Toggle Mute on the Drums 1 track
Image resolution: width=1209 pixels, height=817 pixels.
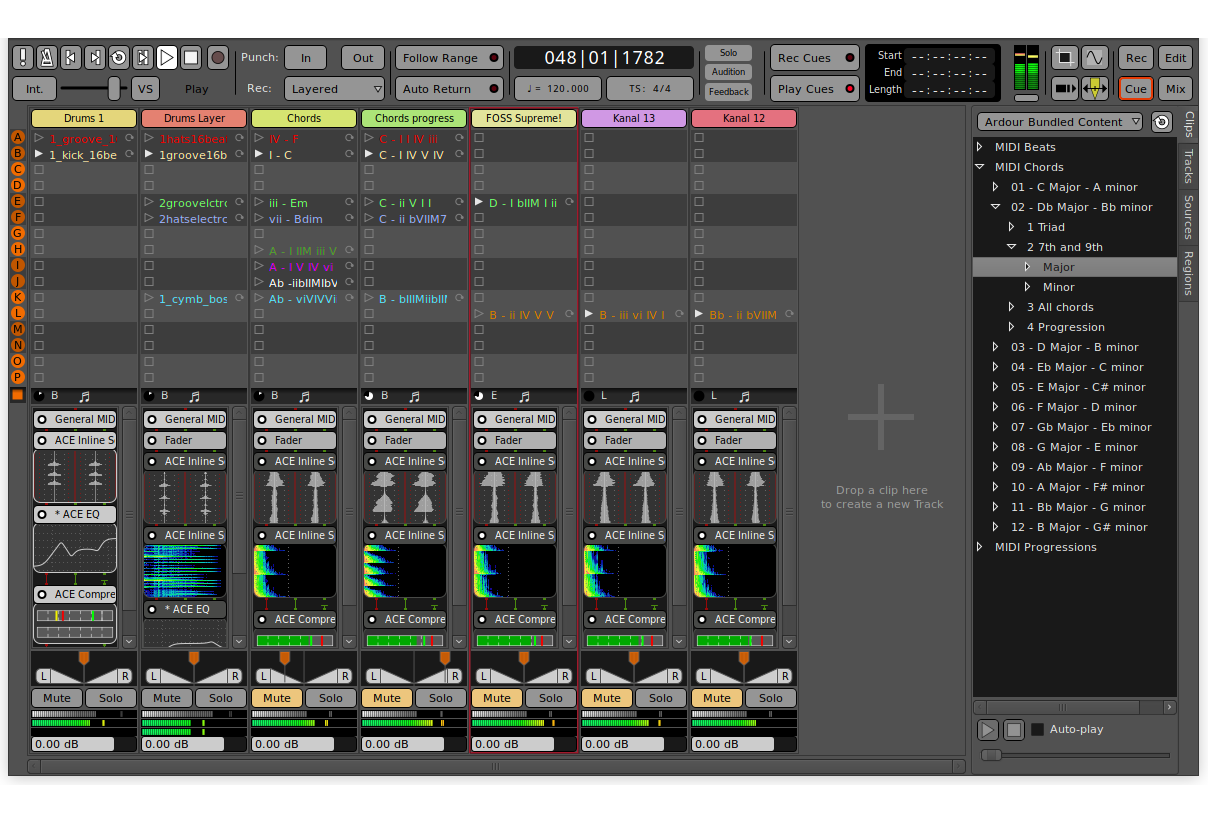click(x=57, y=698)
